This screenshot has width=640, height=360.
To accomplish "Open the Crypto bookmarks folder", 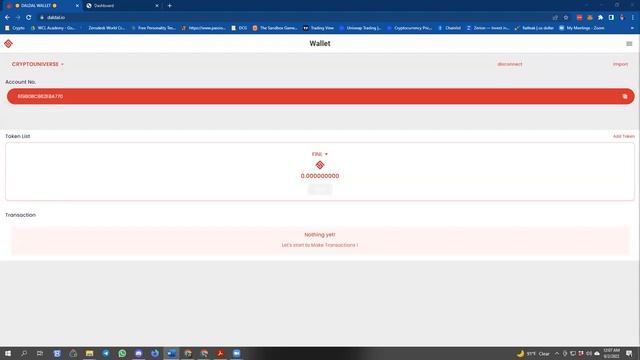I will pos(15,28).
